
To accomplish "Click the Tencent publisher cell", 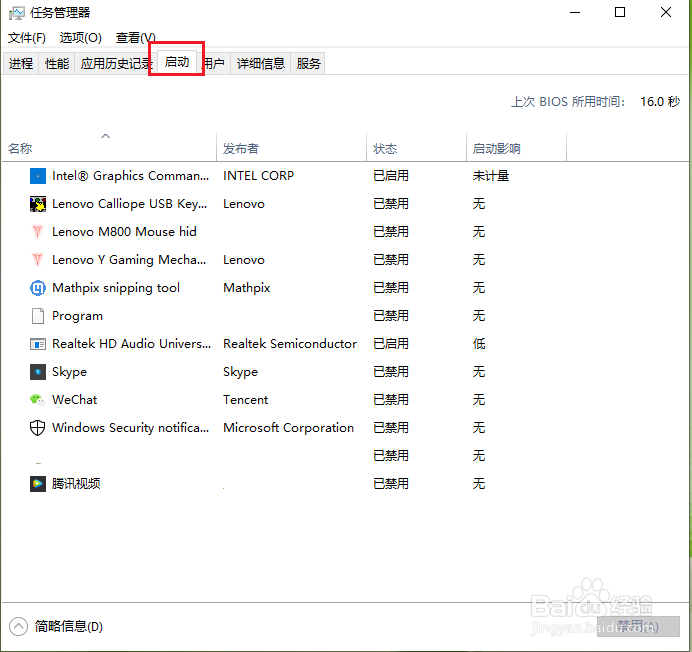I will pyautogui.click(x=246, y=400).
